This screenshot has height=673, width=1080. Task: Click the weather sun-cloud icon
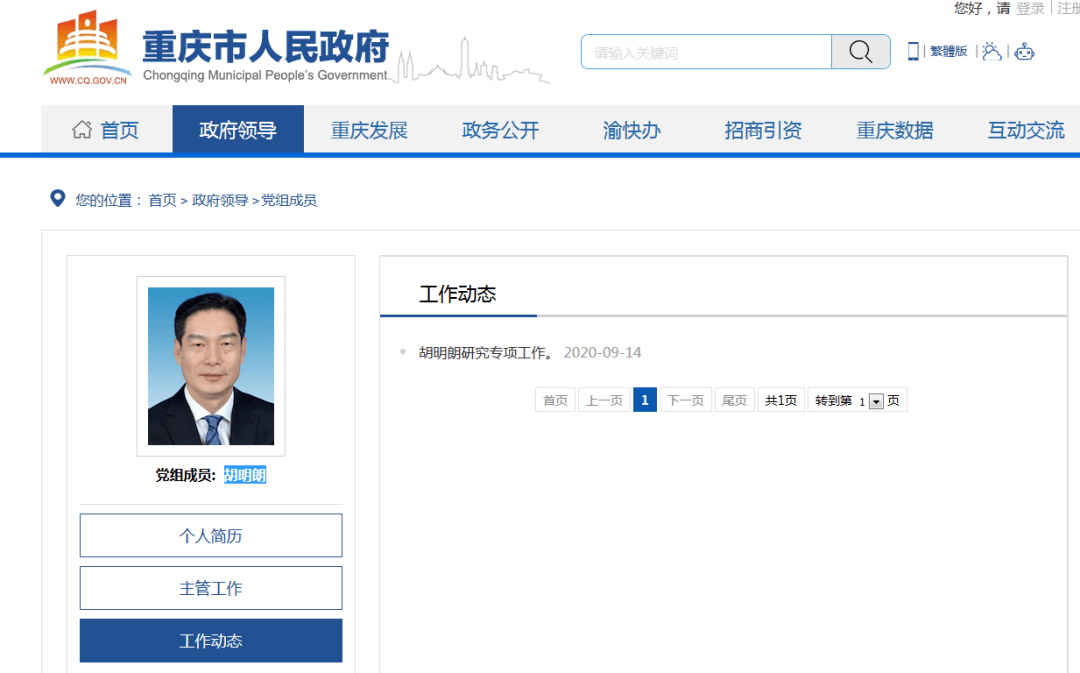(991, 51)
